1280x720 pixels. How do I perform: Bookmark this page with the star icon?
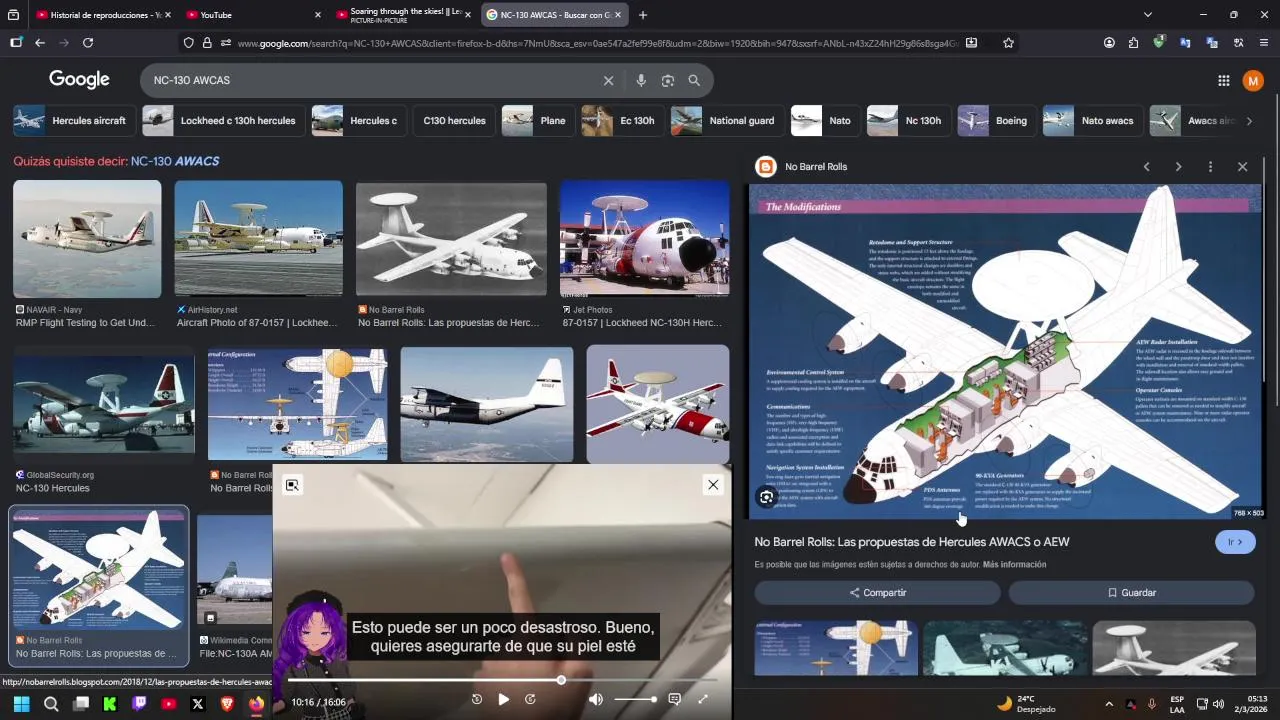tap(1008, 43)
